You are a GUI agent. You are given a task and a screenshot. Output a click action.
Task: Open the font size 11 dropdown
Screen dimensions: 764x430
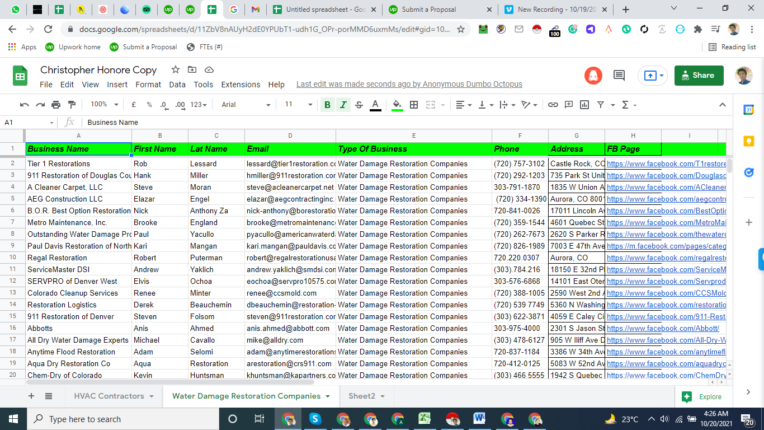tap(298, 104)
